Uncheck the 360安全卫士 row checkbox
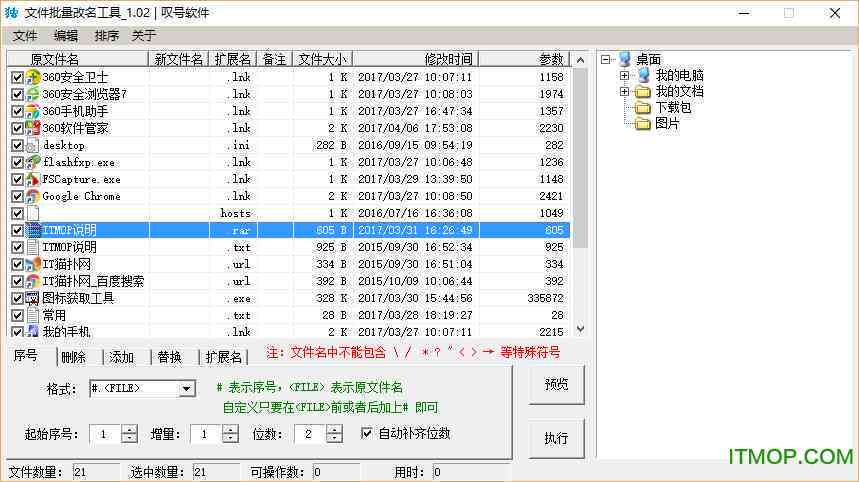859x482 pixels. click(17, 77)
